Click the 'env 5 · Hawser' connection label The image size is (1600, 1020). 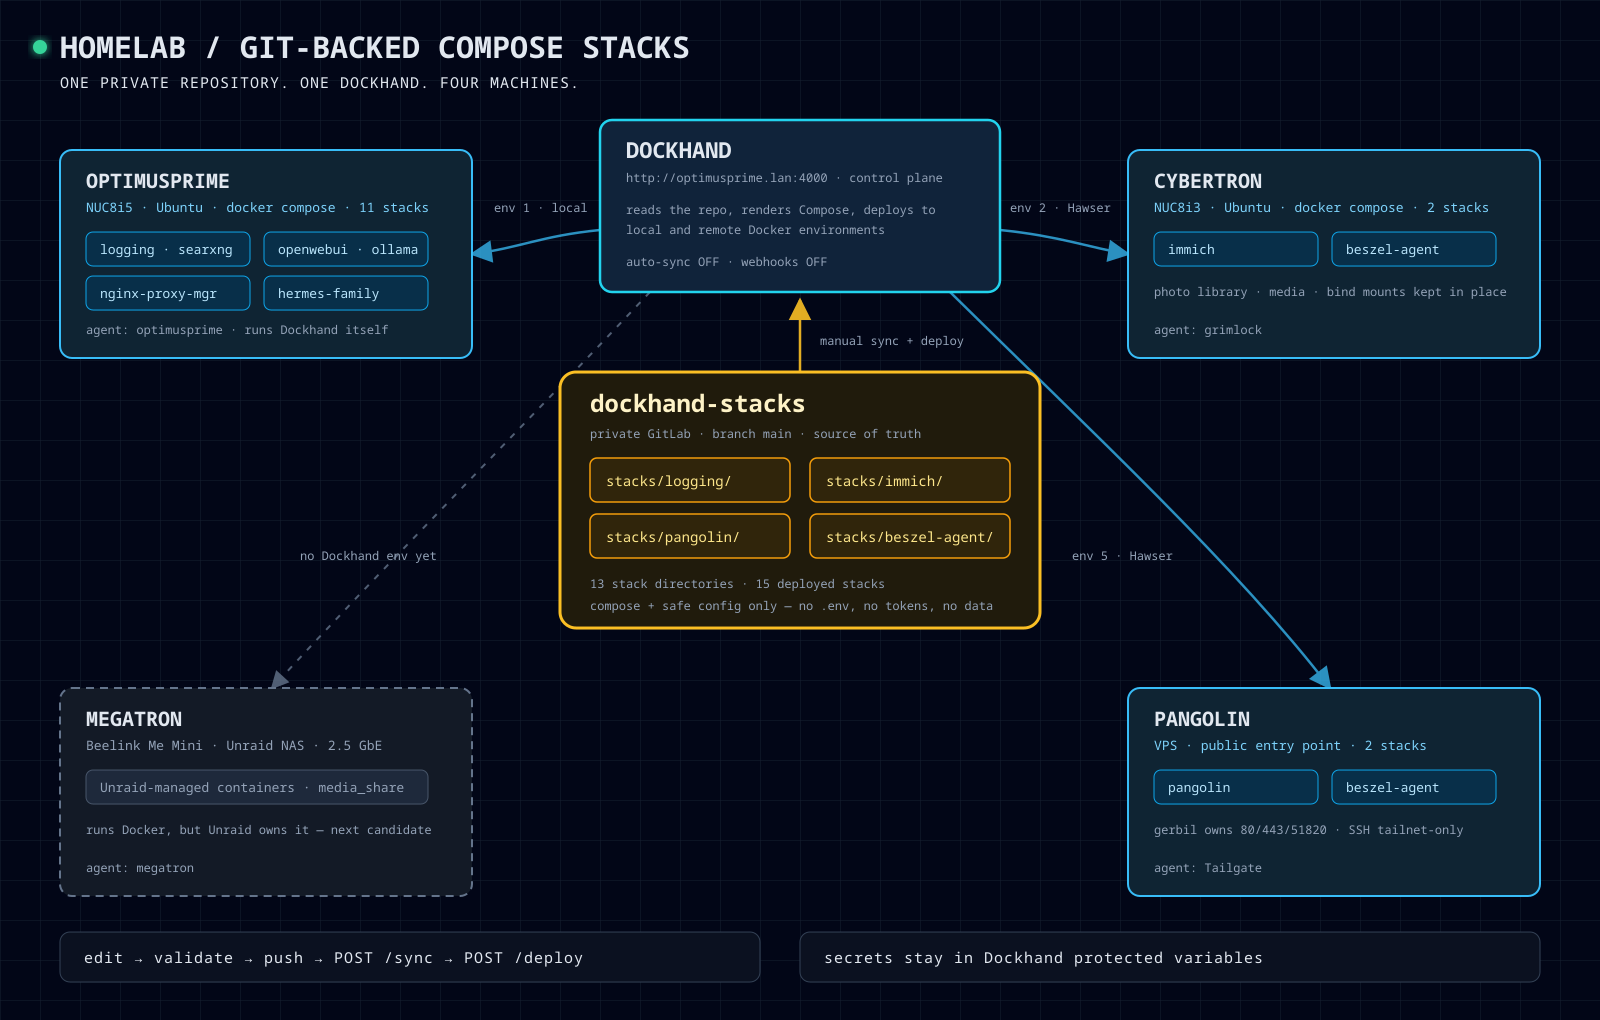(x=1122, y=556)
